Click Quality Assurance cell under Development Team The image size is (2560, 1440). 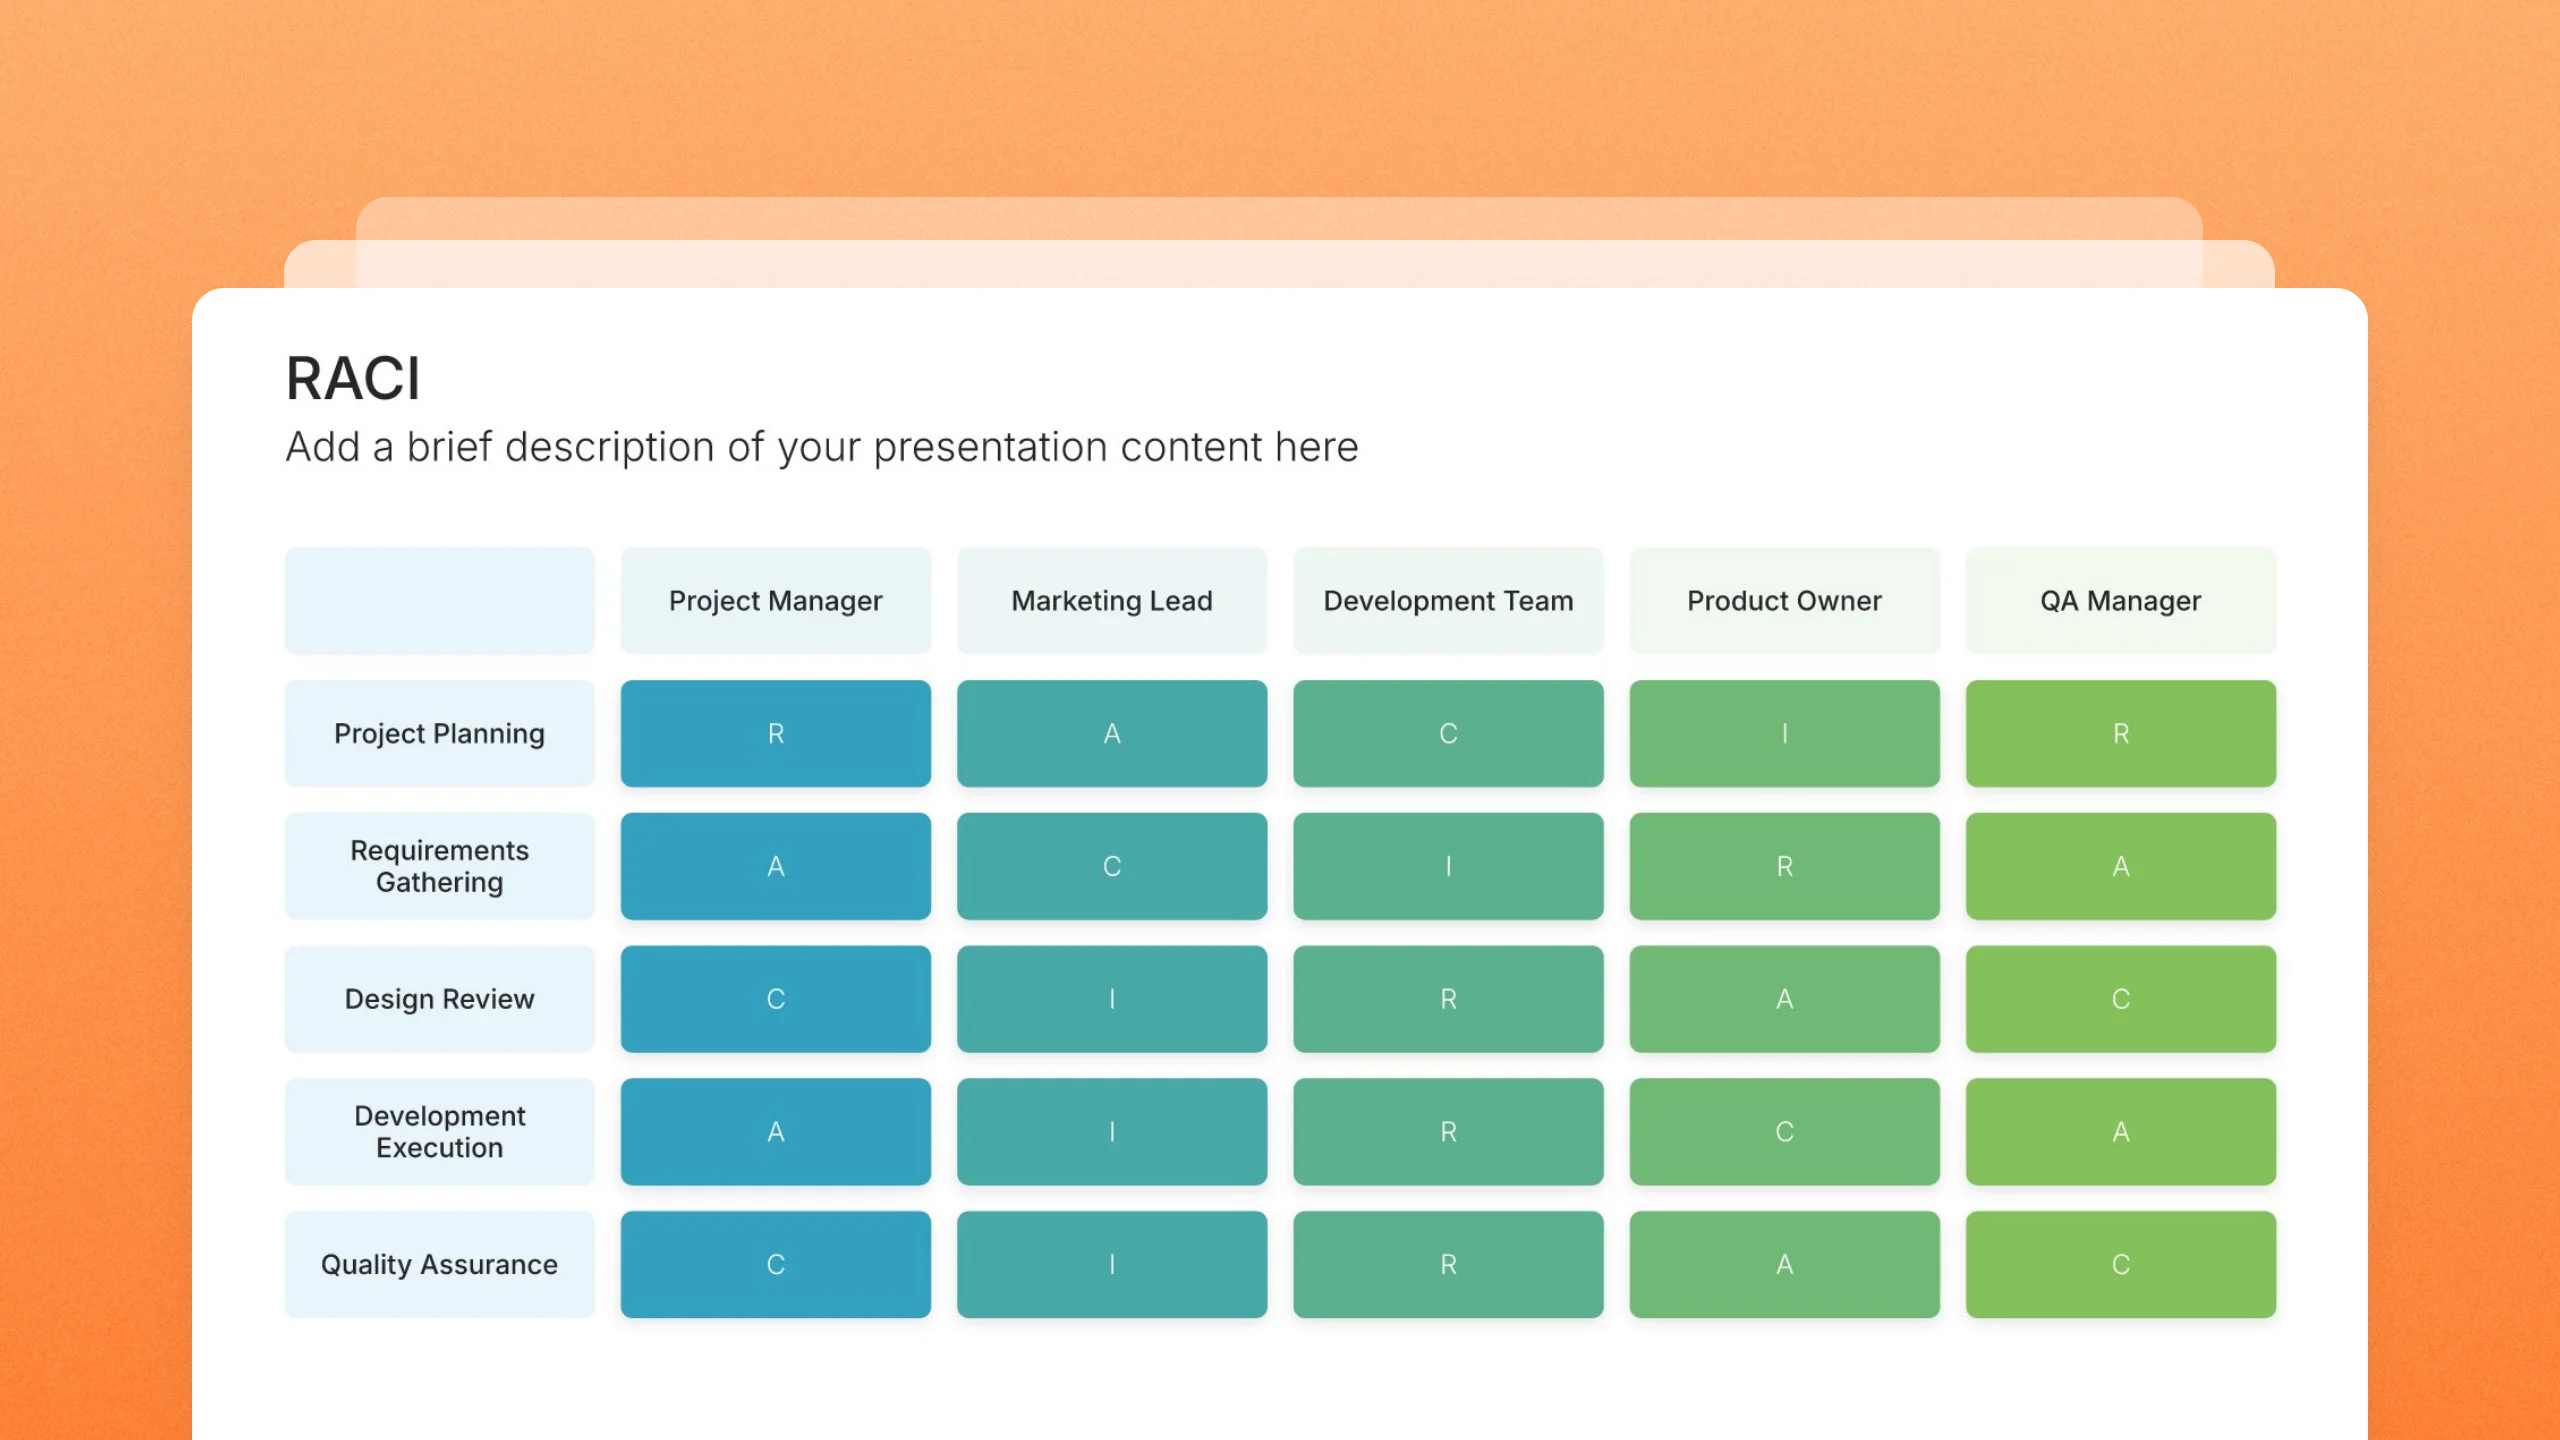pos(1448,1264)
